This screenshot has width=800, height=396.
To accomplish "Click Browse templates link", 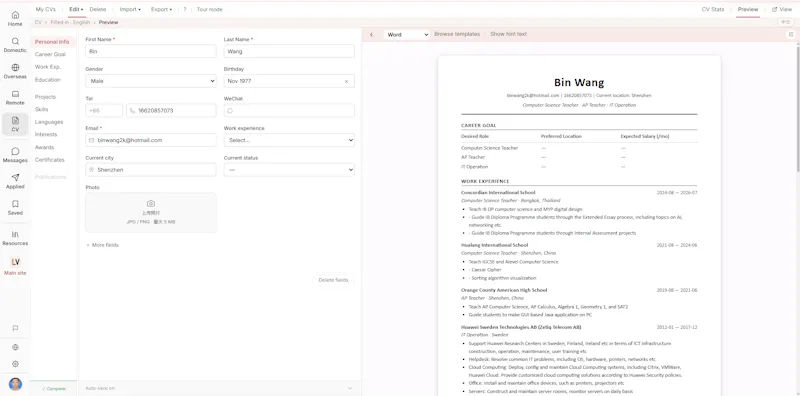I will pos(457,34).
